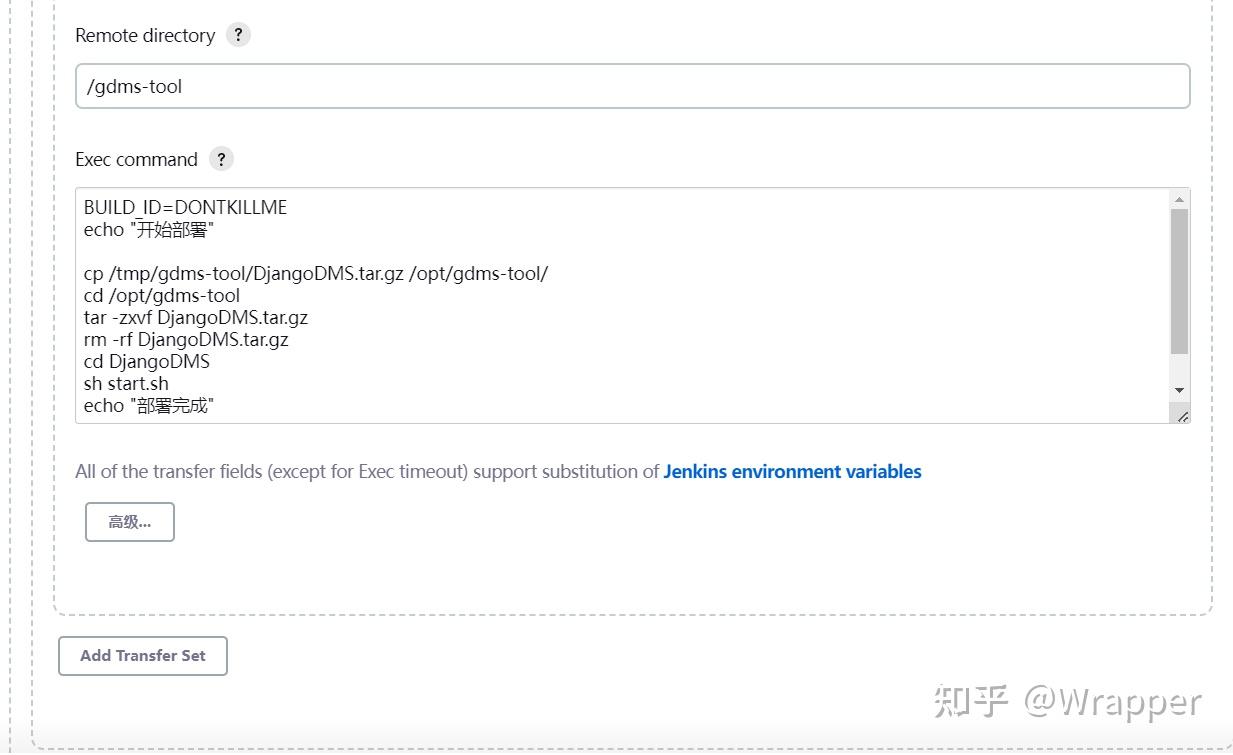Click the textarea resize handle corner

[x=1182, y=415]
